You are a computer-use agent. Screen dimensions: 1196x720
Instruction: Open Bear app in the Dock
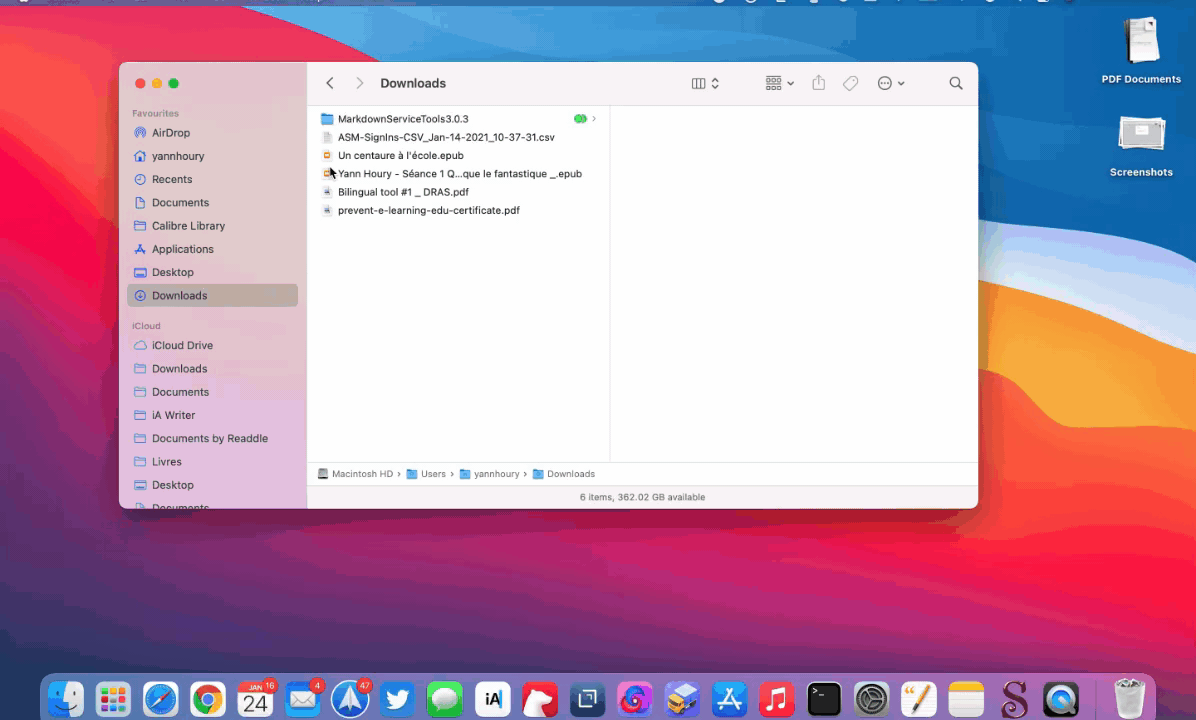[539, 699]
